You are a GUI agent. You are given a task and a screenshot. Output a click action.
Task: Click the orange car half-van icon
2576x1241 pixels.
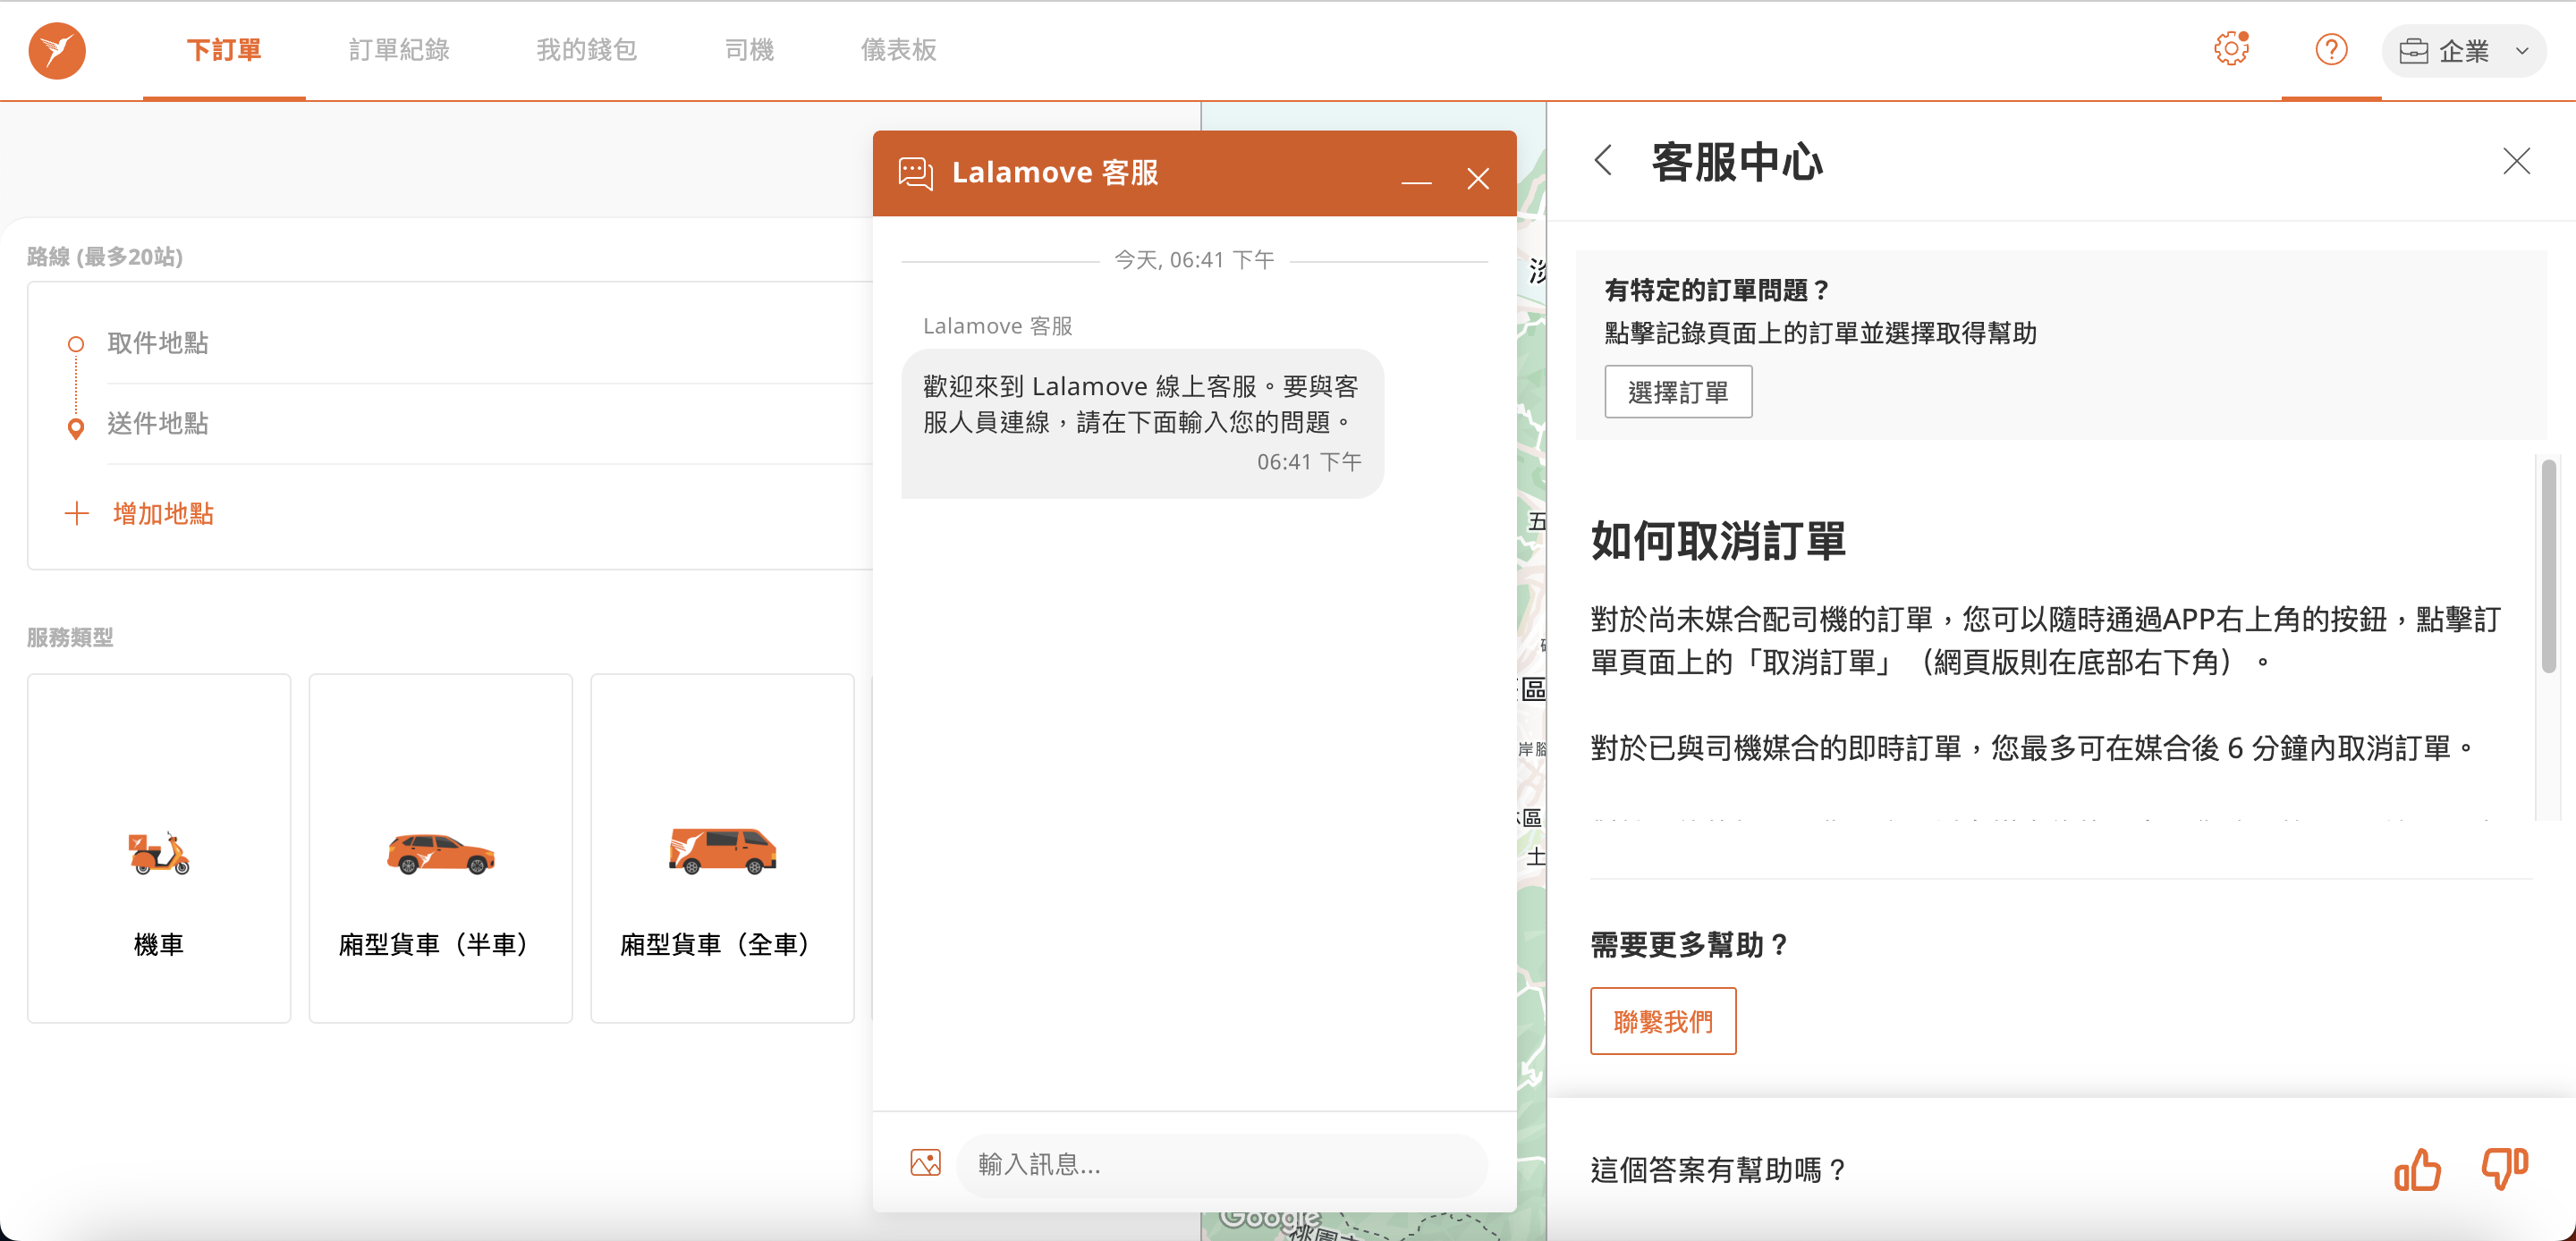(441, 854)
